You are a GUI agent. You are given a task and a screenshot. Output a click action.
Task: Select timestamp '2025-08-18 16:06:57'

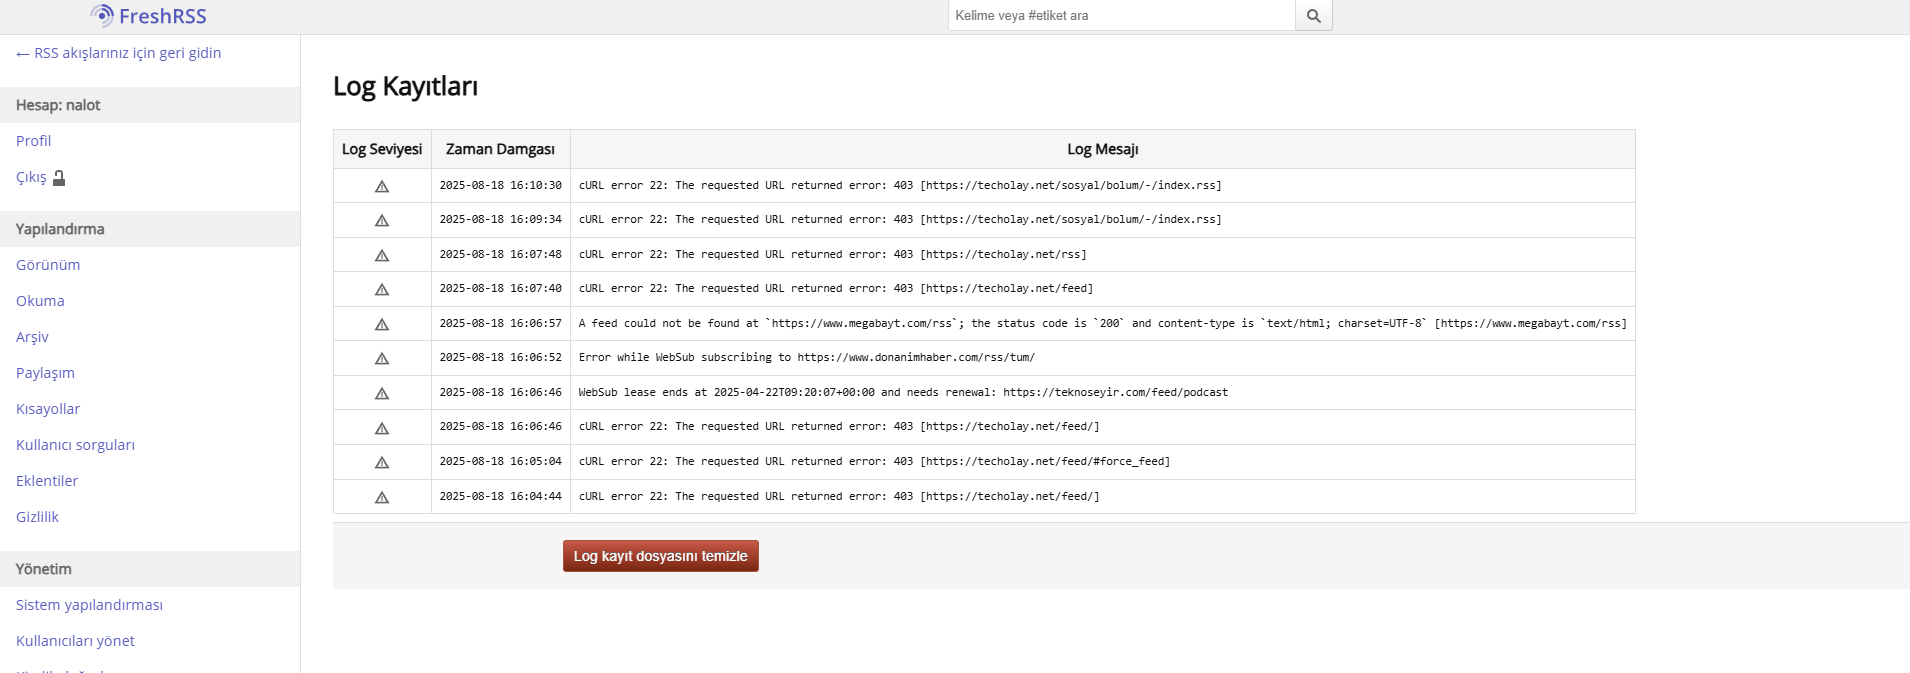point(501,323)
